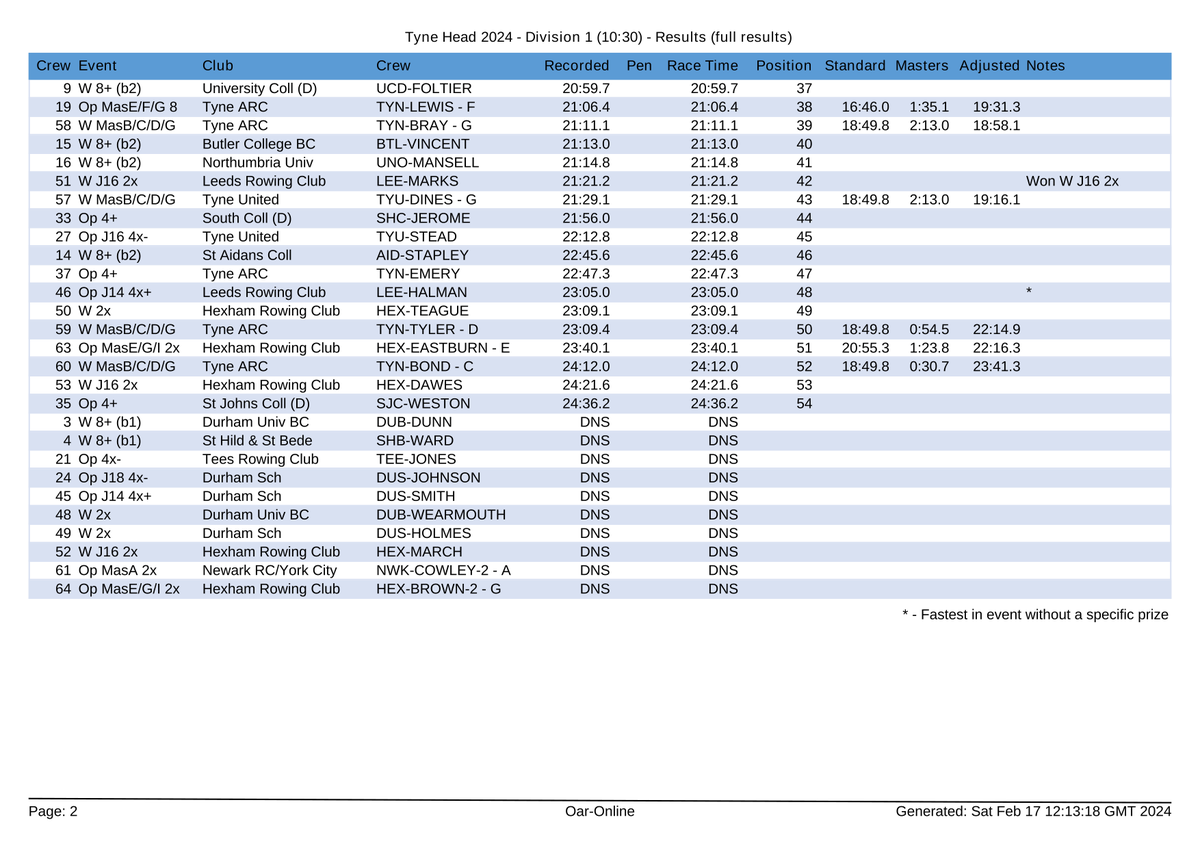
Task: Click standard time 20:55.3
Action: [865, 348]
